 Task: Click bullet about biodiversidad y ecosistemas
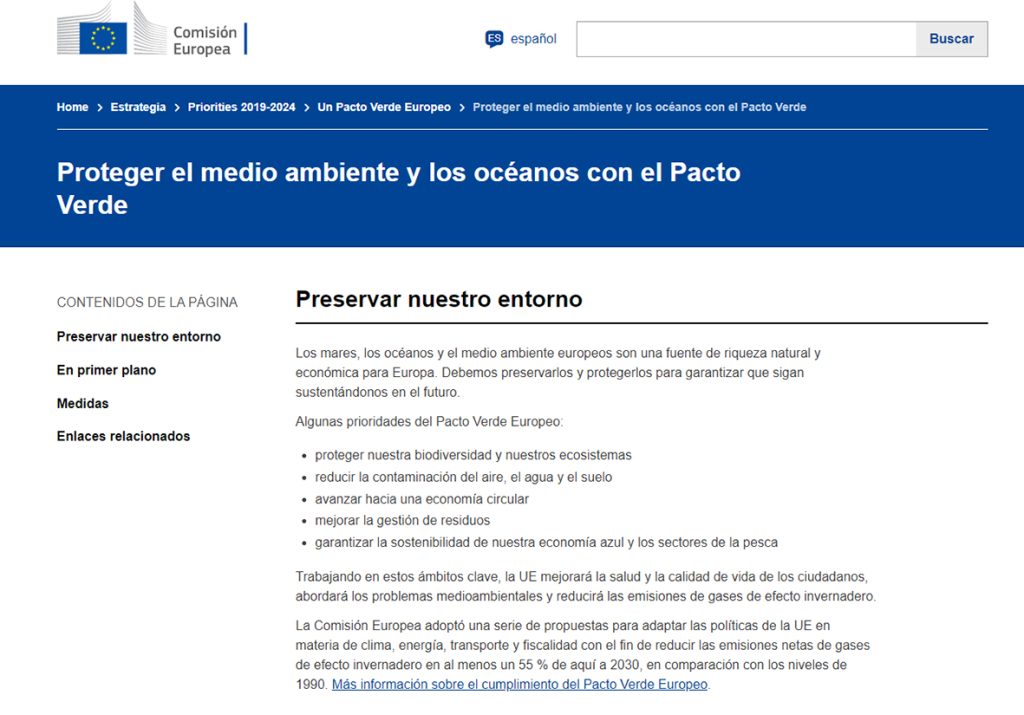click(x=473, y=455)
